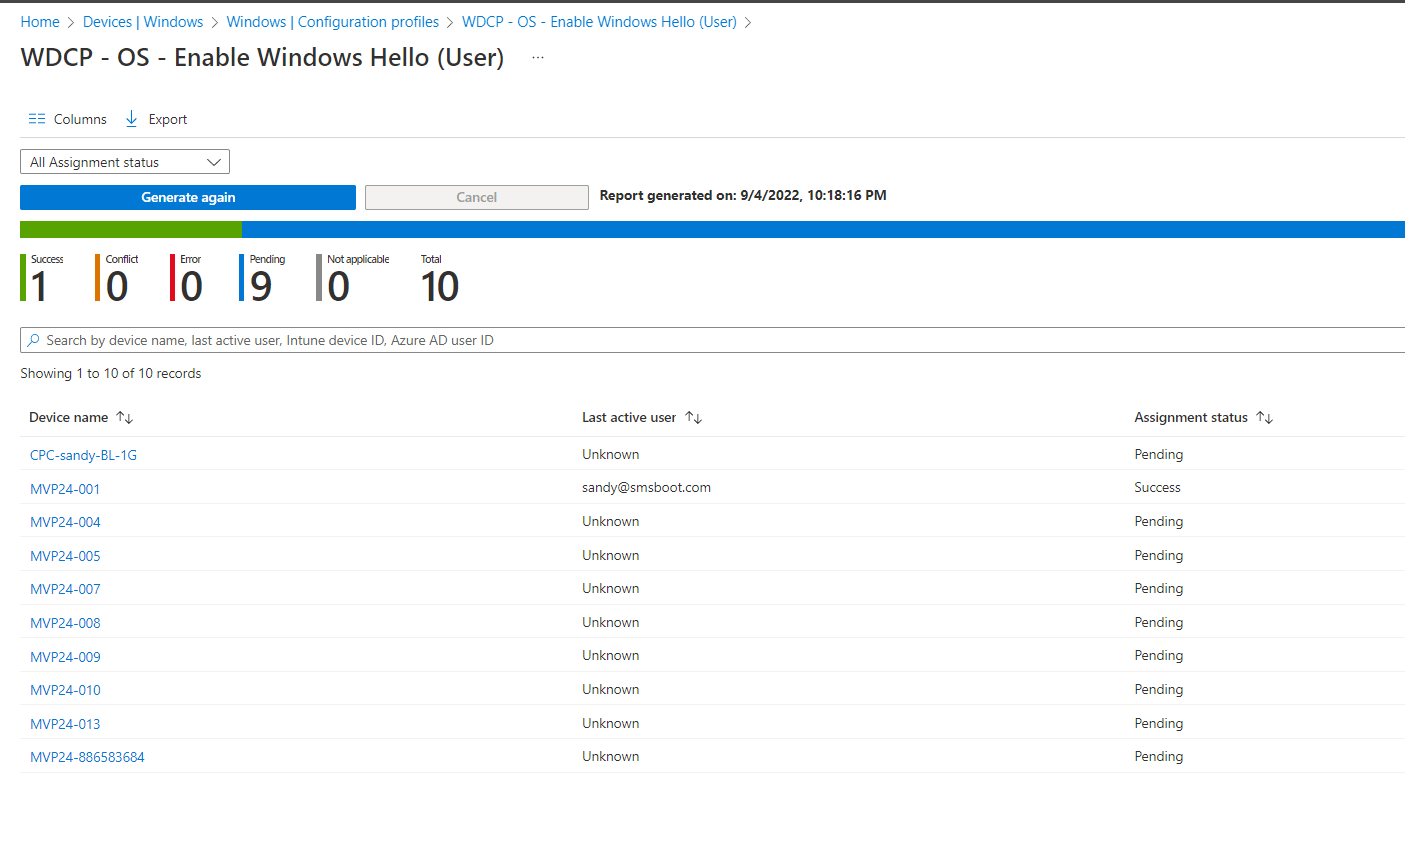
Task: Click the search magnifier icon
Action: (x=34, y=339)
